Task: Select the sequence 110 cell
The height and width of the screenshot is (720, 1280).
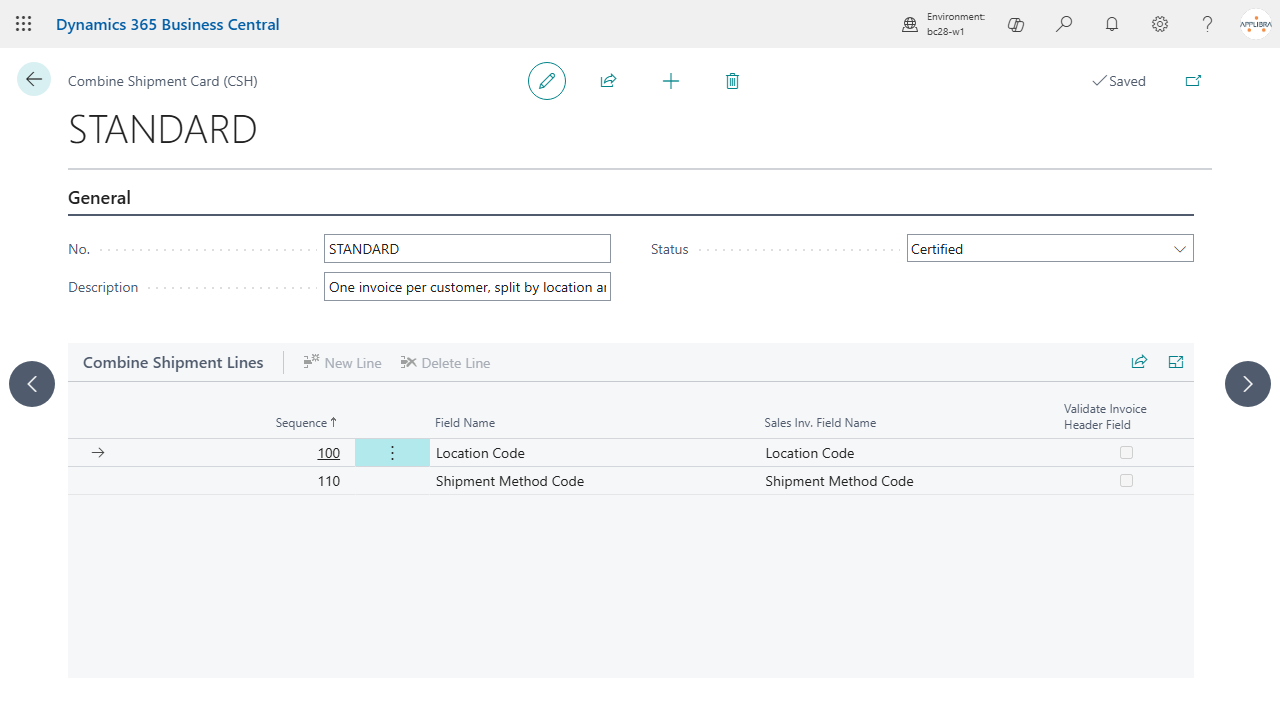Action: pyautogui.click(x=329, y=481)
